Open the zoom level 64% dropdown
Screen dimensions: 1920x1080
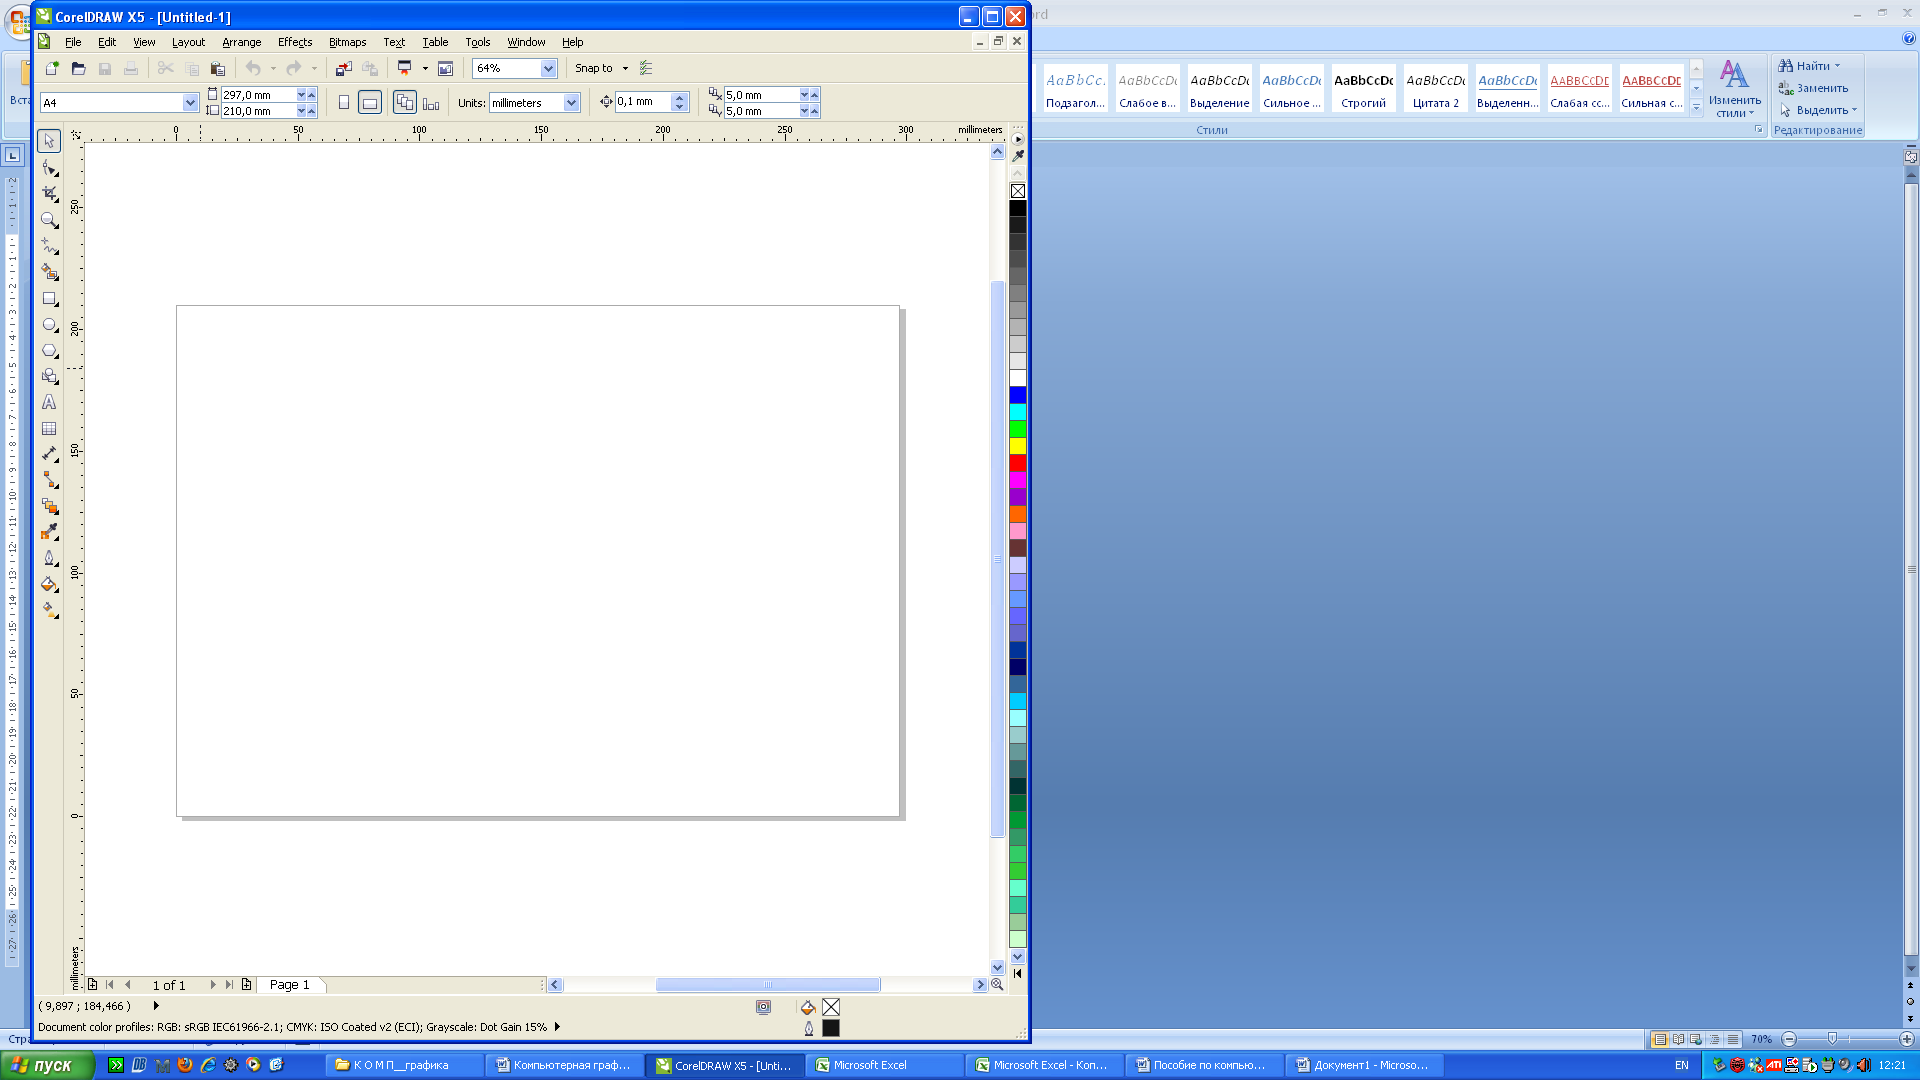(548, 68)
